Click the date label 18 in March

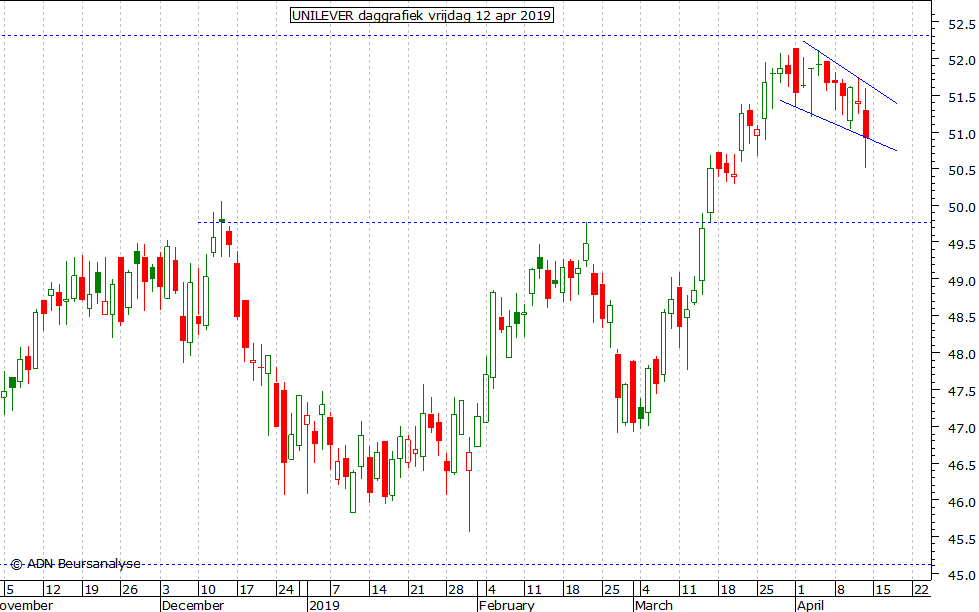727,590
